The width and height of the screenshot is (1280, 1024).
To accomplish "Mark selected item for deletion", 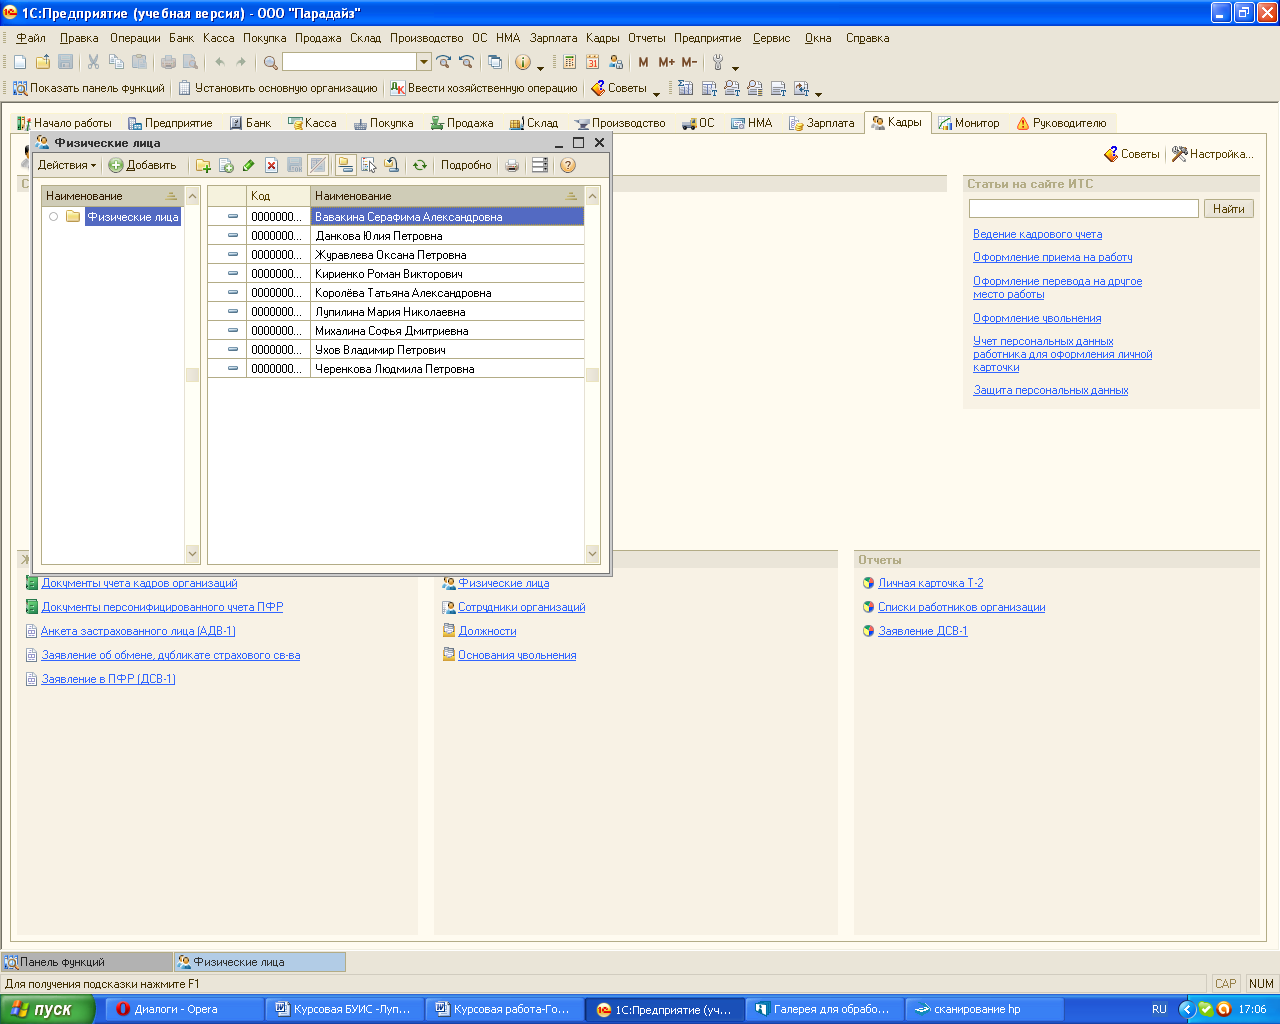I will click(x=271, y=166).
